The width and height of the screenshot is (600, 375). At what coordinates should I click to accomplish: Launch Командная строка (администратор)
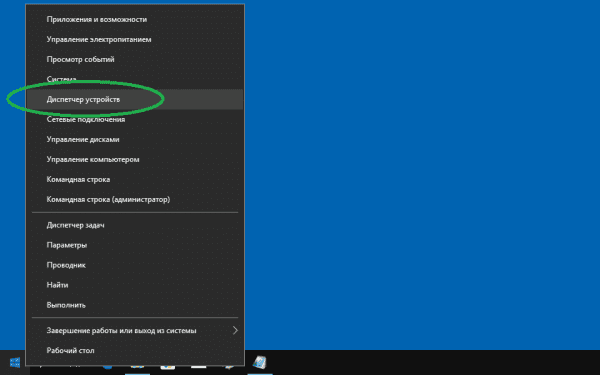pyautogui.click(x=135, y=199)
